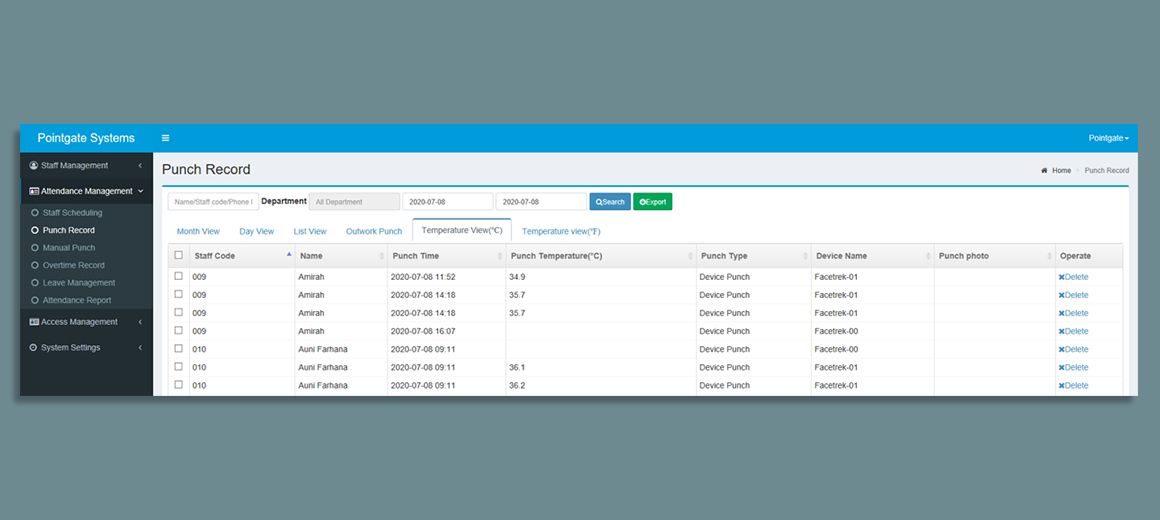Viewport: 1160px width, 520px height.
Task: Click the System Settings clock icon
Action: (33, 348)
